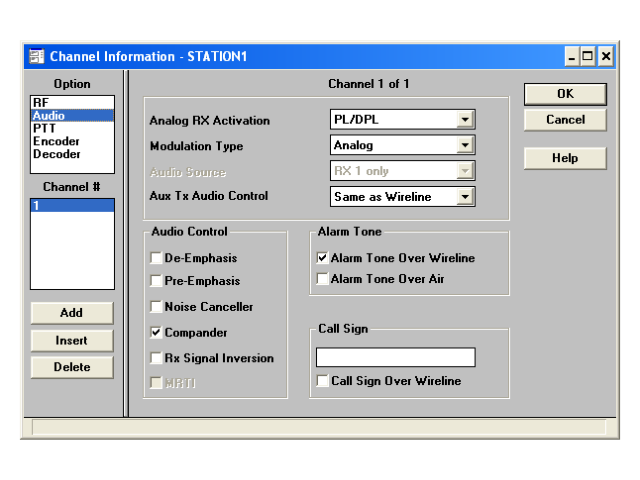Click the Channel Information title bar icon
This screenshot has height=480, width=640.
[36, 57]
